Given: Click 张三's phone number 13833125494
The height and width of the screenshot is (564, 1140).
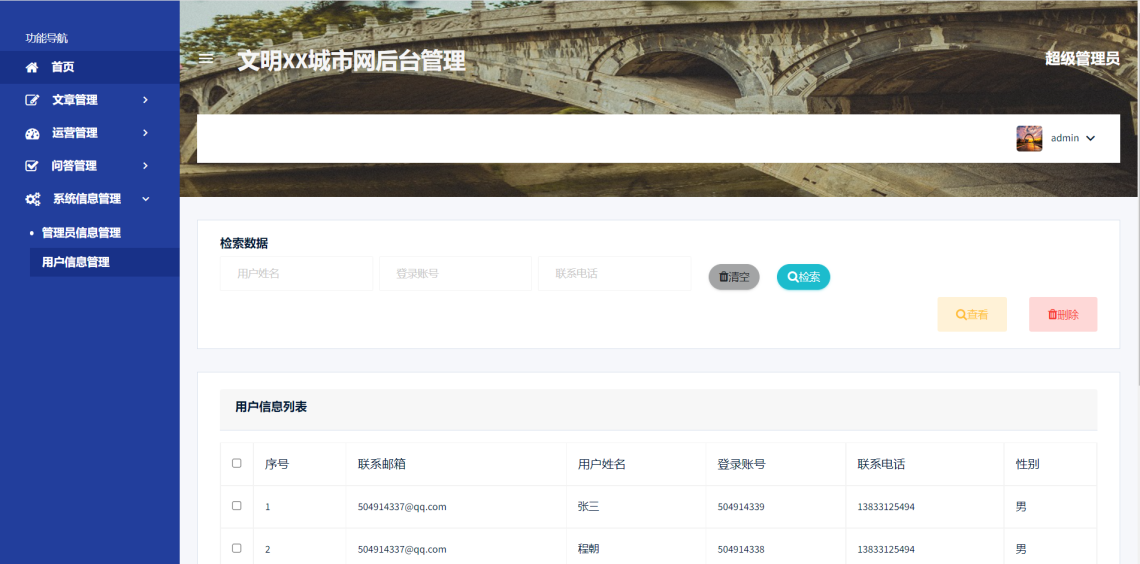Looking at the screenshot, I should tap(886, 507).
